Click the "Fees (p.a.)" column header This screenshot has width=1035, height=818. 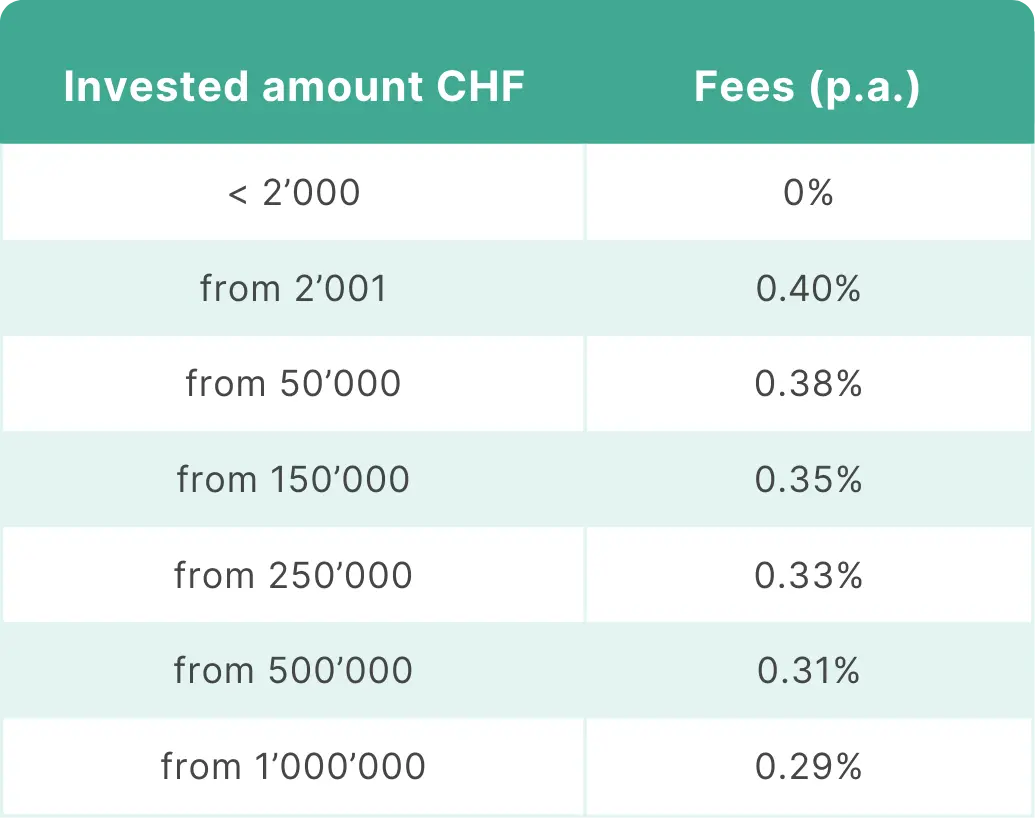(x=807, y=87)
